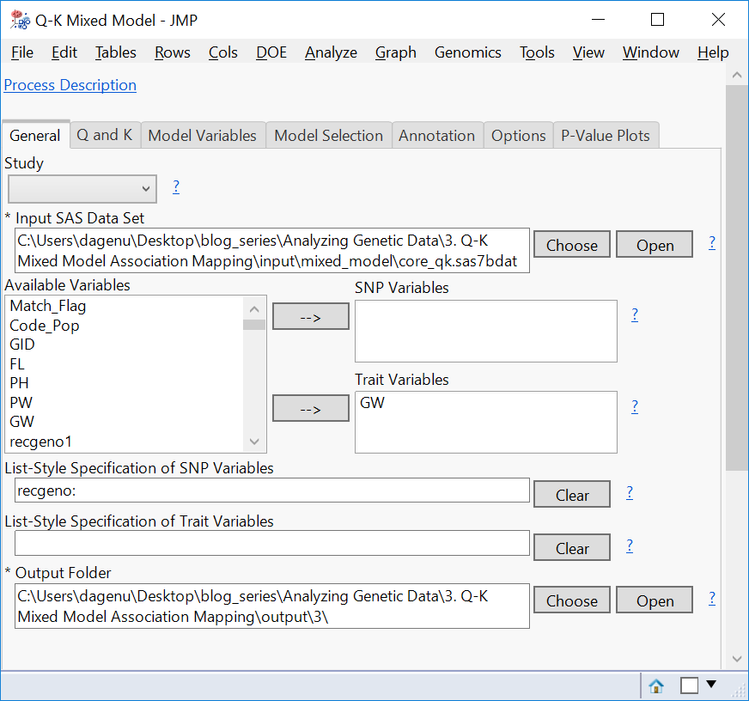Switch to the Q and K tab
This screenshot has width=749, height=701.
pyautogui.click(x=105, y=135)
